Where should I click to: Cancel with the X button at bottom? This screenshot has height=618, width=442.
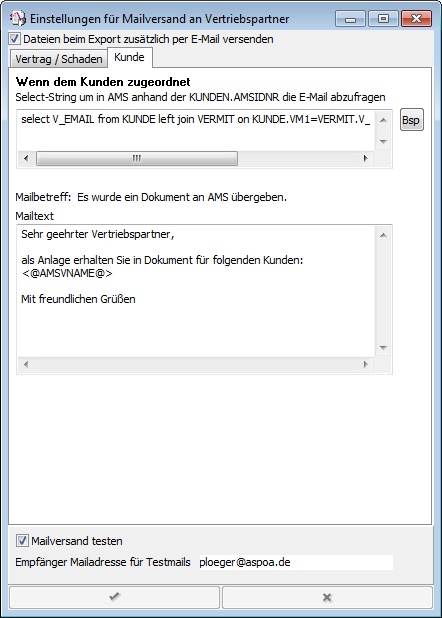pyautogui.click(x=327, y=597)
